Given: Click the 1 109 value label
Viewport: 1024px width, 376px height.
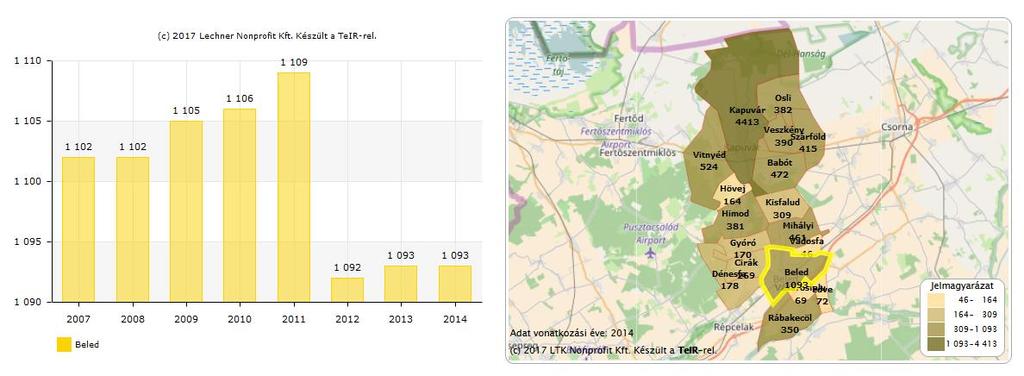Looking at the screenshot, I should point(294,63).
